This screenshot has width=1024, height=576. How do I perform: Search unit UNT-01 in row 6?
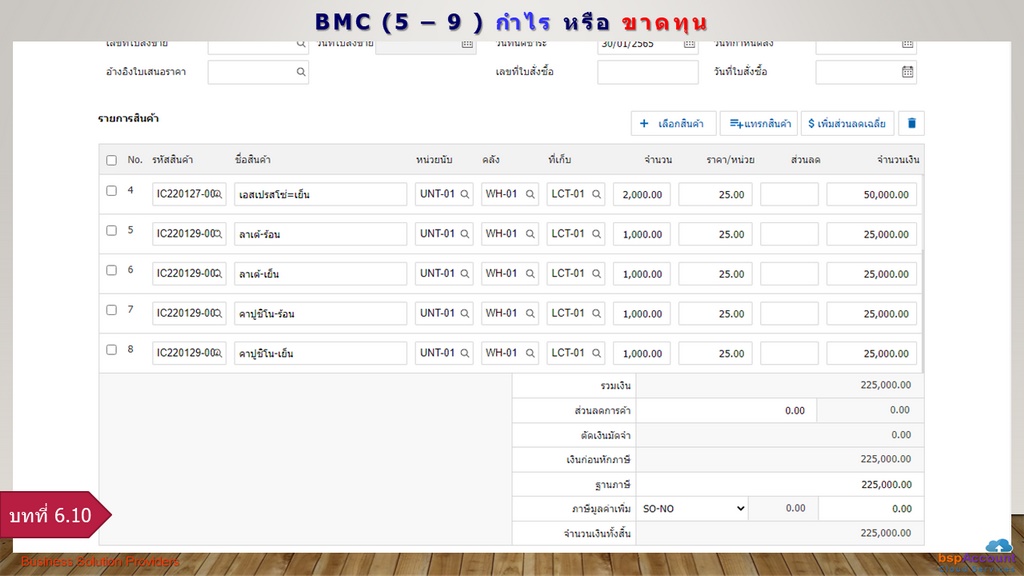(464, 274)
